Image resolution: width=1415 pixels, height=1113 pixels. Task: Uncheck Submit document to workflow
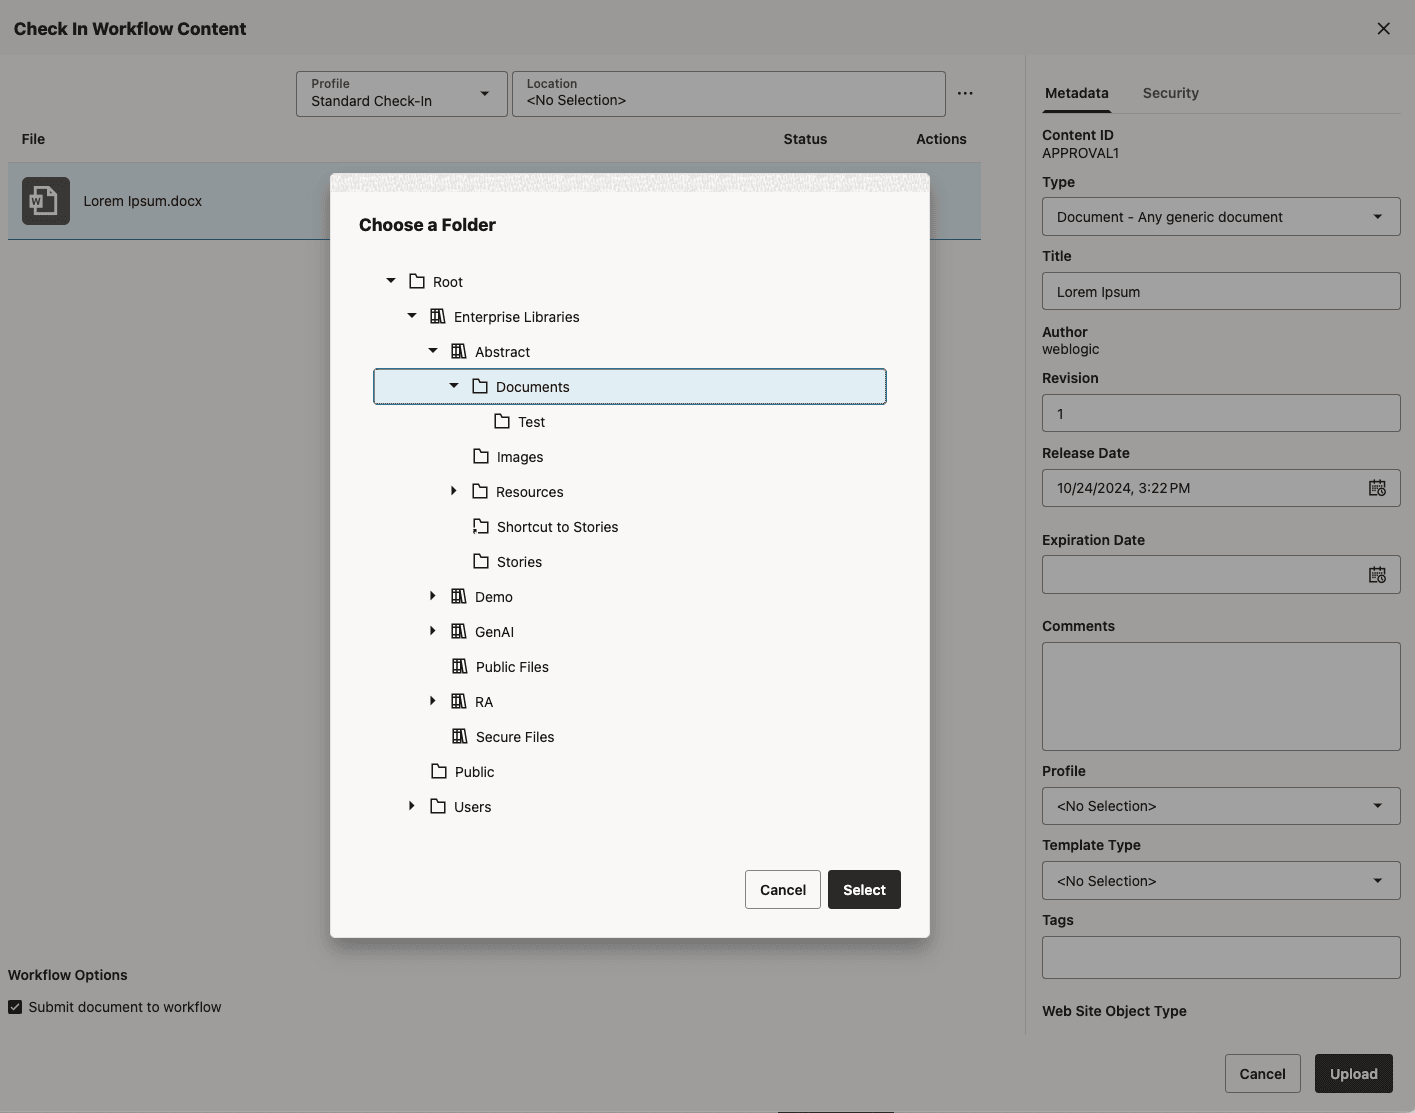[15, 1007]
